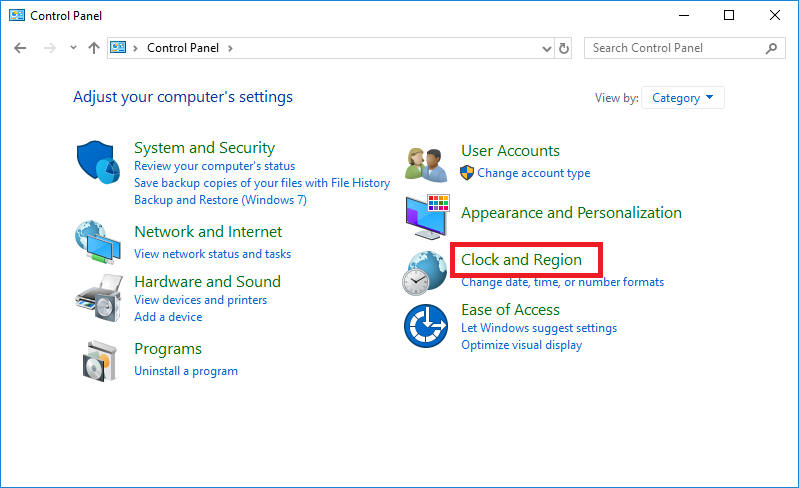Click the Ease of Access icon
The image size is (799, 488).
click(425, 327)
